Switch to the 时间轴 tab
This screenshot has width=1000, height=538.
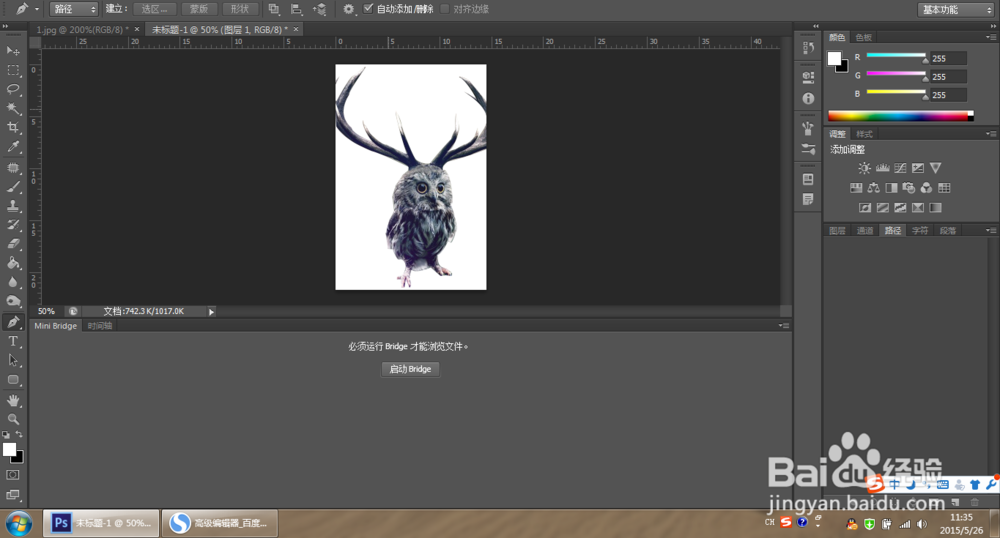coord(99,326)
